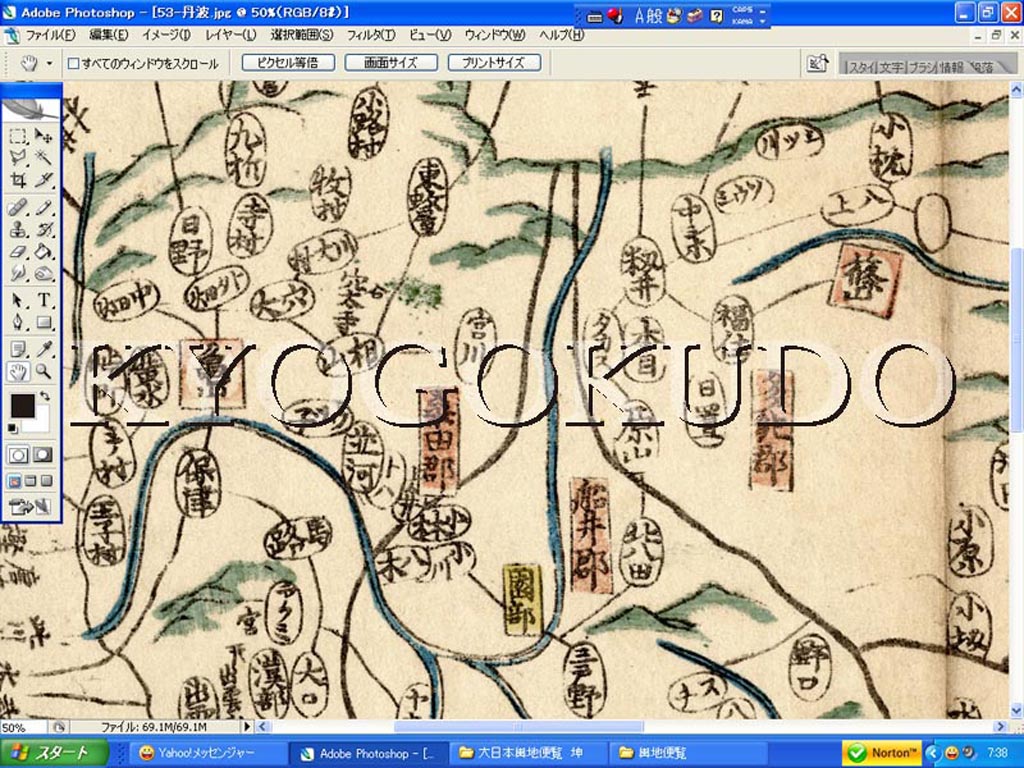Enable Standard Screen mode
Screen dimensions: 1024x768
tap(14, 482)
